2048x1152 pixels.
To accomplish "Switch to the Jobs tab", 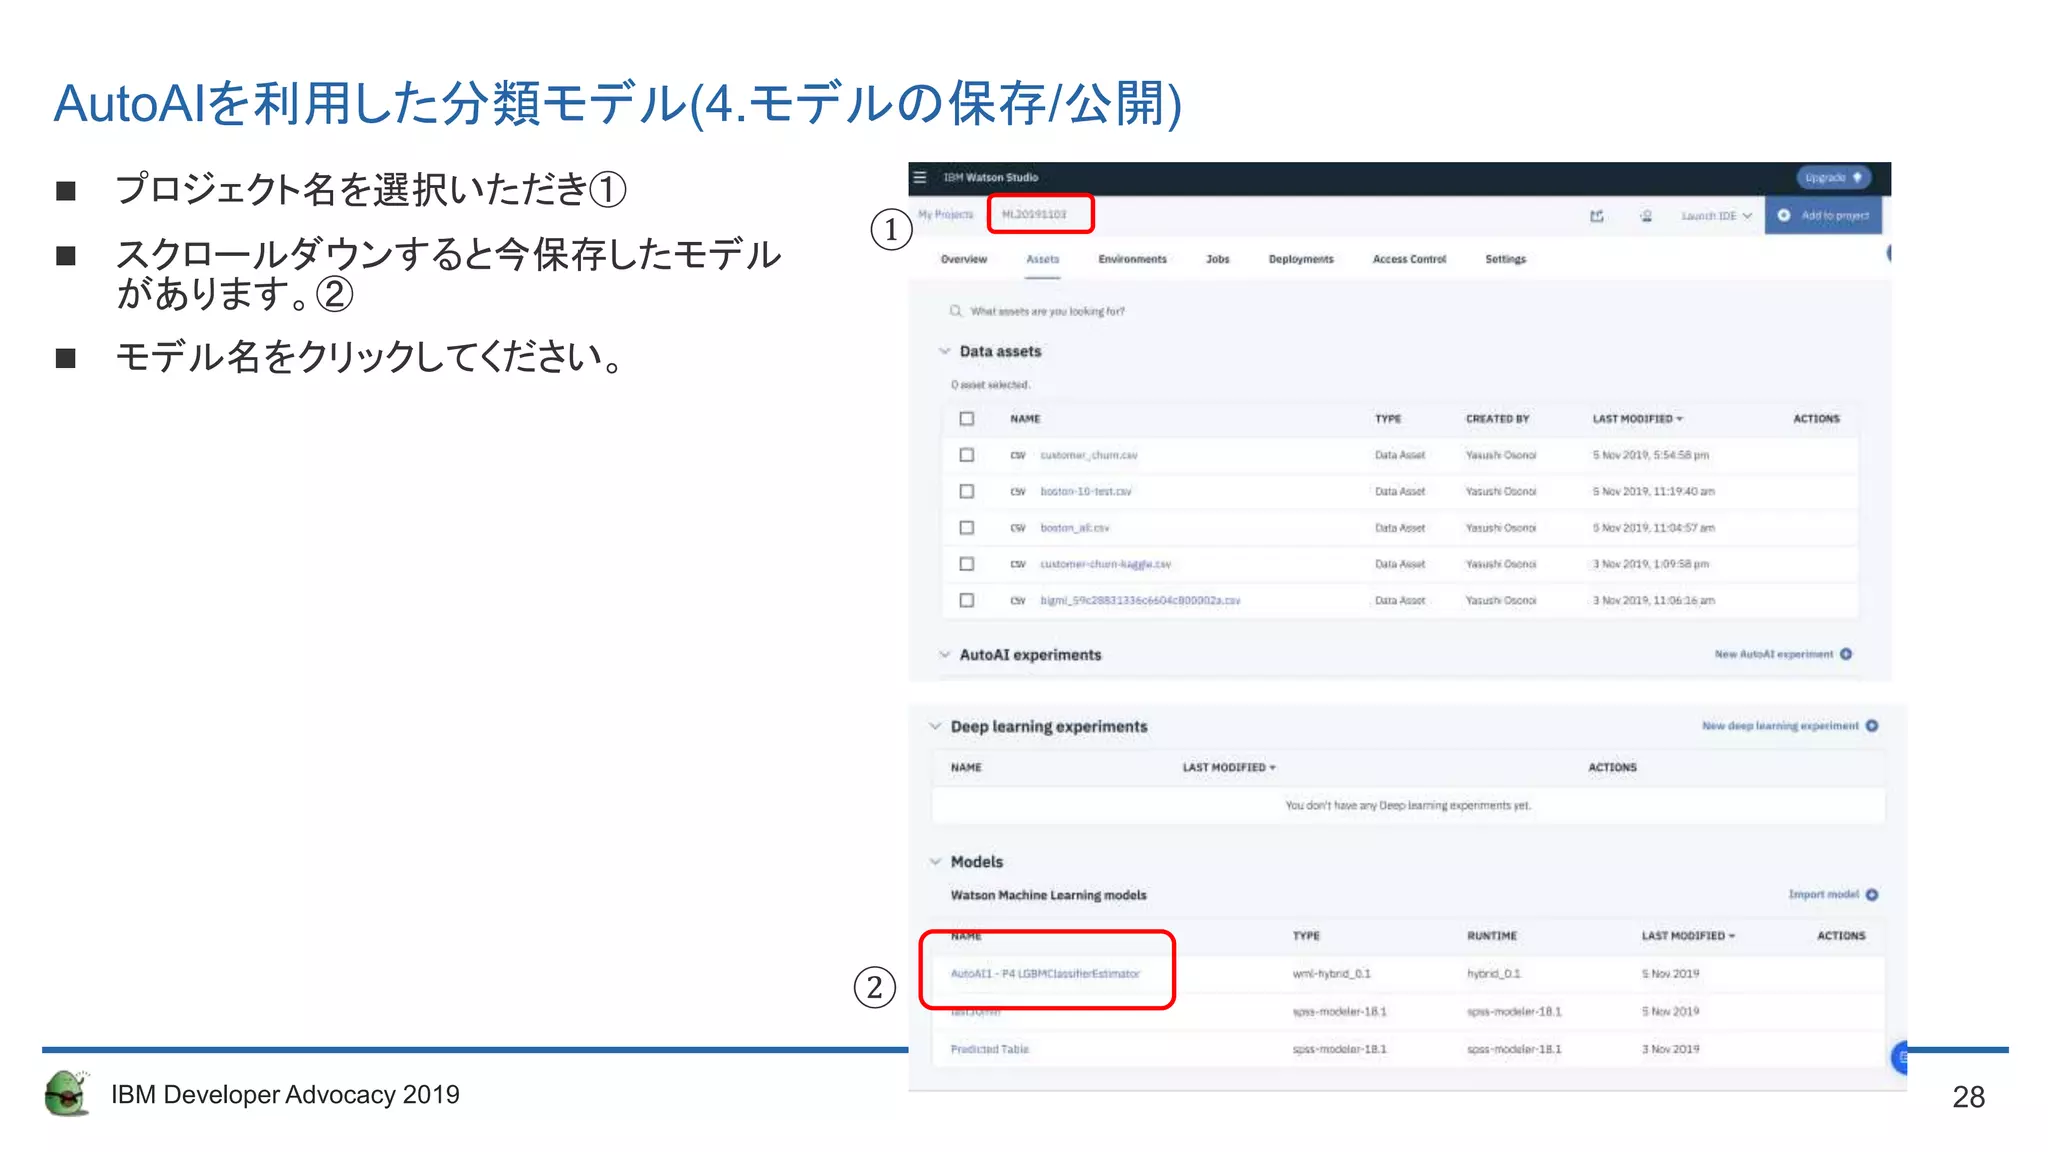I will (1218, 259).
